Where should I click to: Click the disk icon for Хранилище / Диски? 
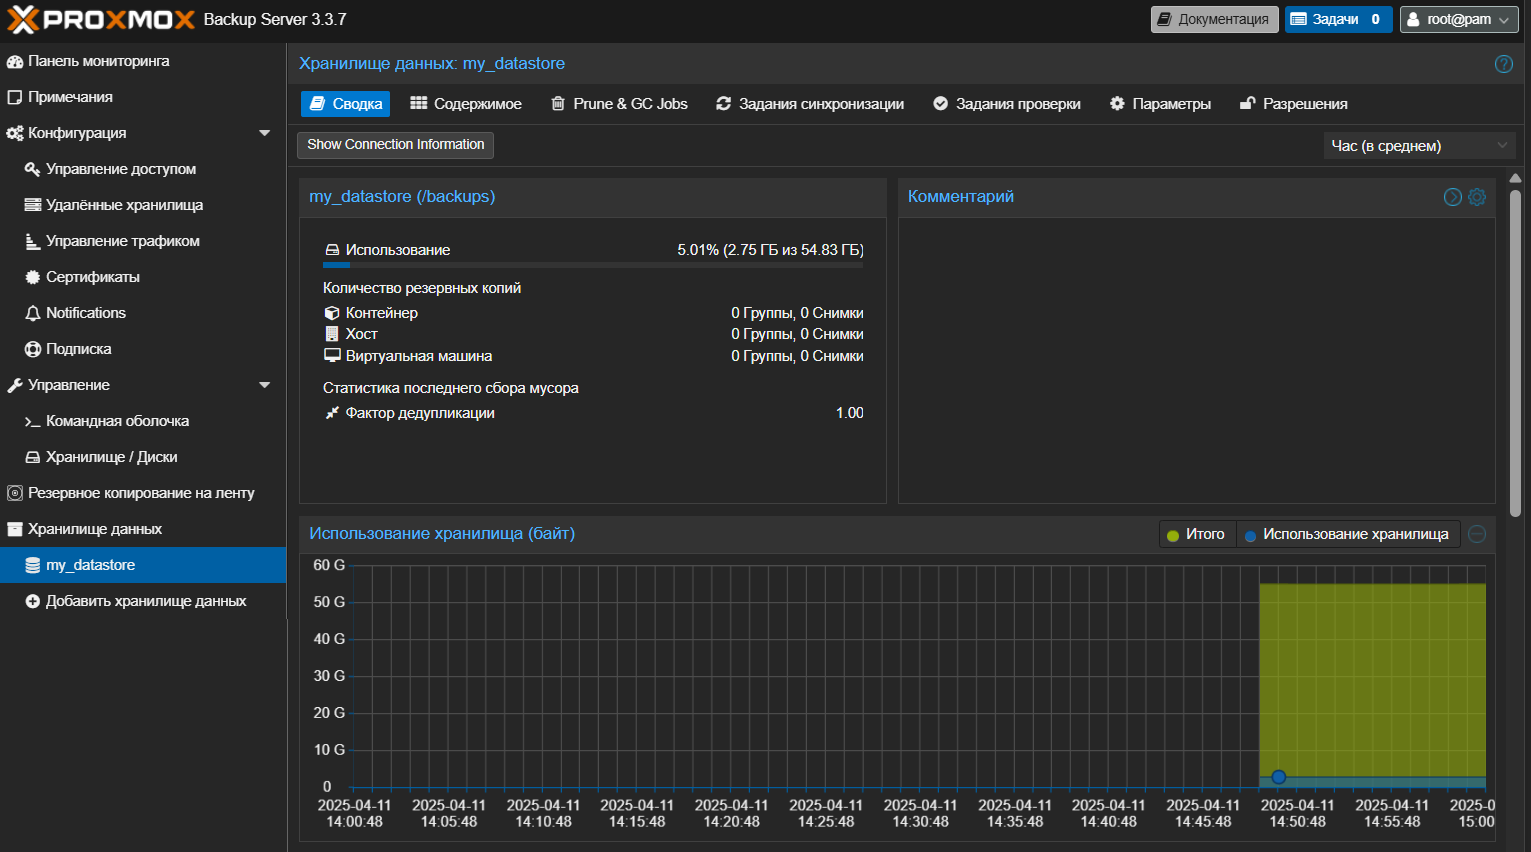coord(33,457)
